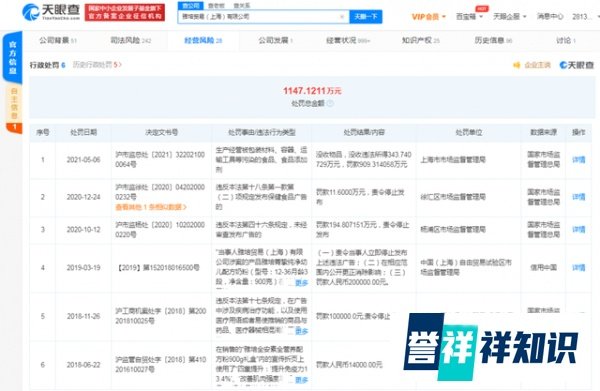The width and height of the screenshot is (600, 391).
Task: Click 详情 for row 4 dated 2019-03-19
Action: [x=578, y=267]
